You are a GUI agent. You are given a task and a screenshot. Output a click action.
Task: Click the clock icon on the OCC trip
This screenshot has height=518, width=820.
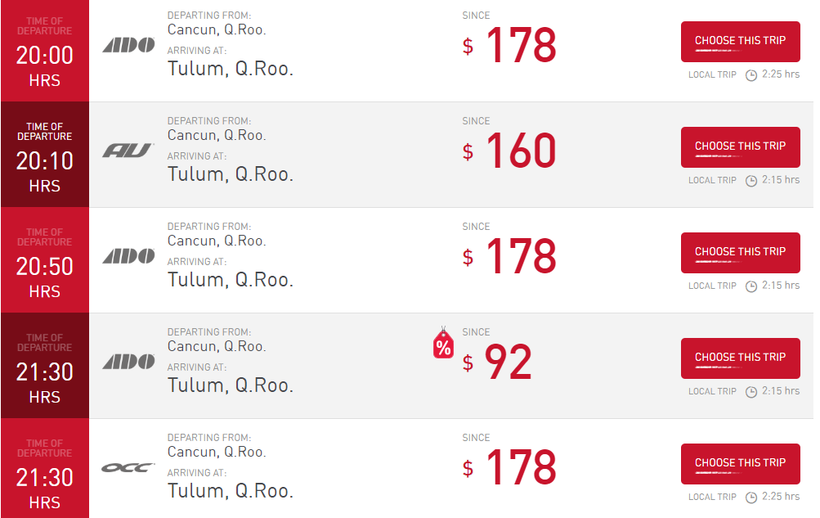751,497
